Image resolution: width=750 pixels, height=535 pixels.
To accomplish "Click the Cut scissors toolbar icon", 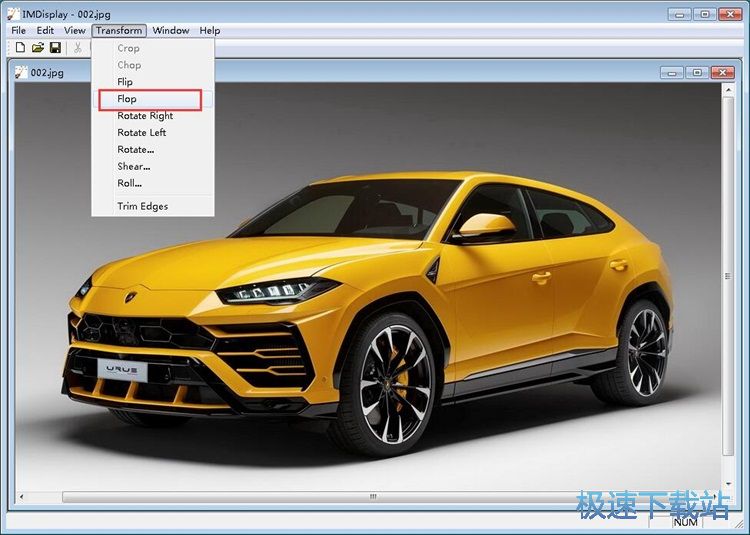I will 77,47.
